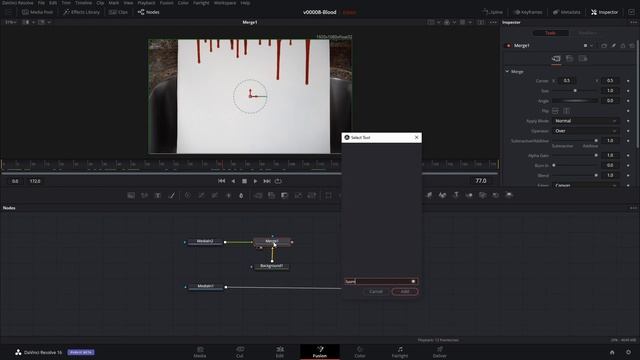640x360 pixels.
Task: Open project settings gear at bottom right
Action: pos(629,352)
